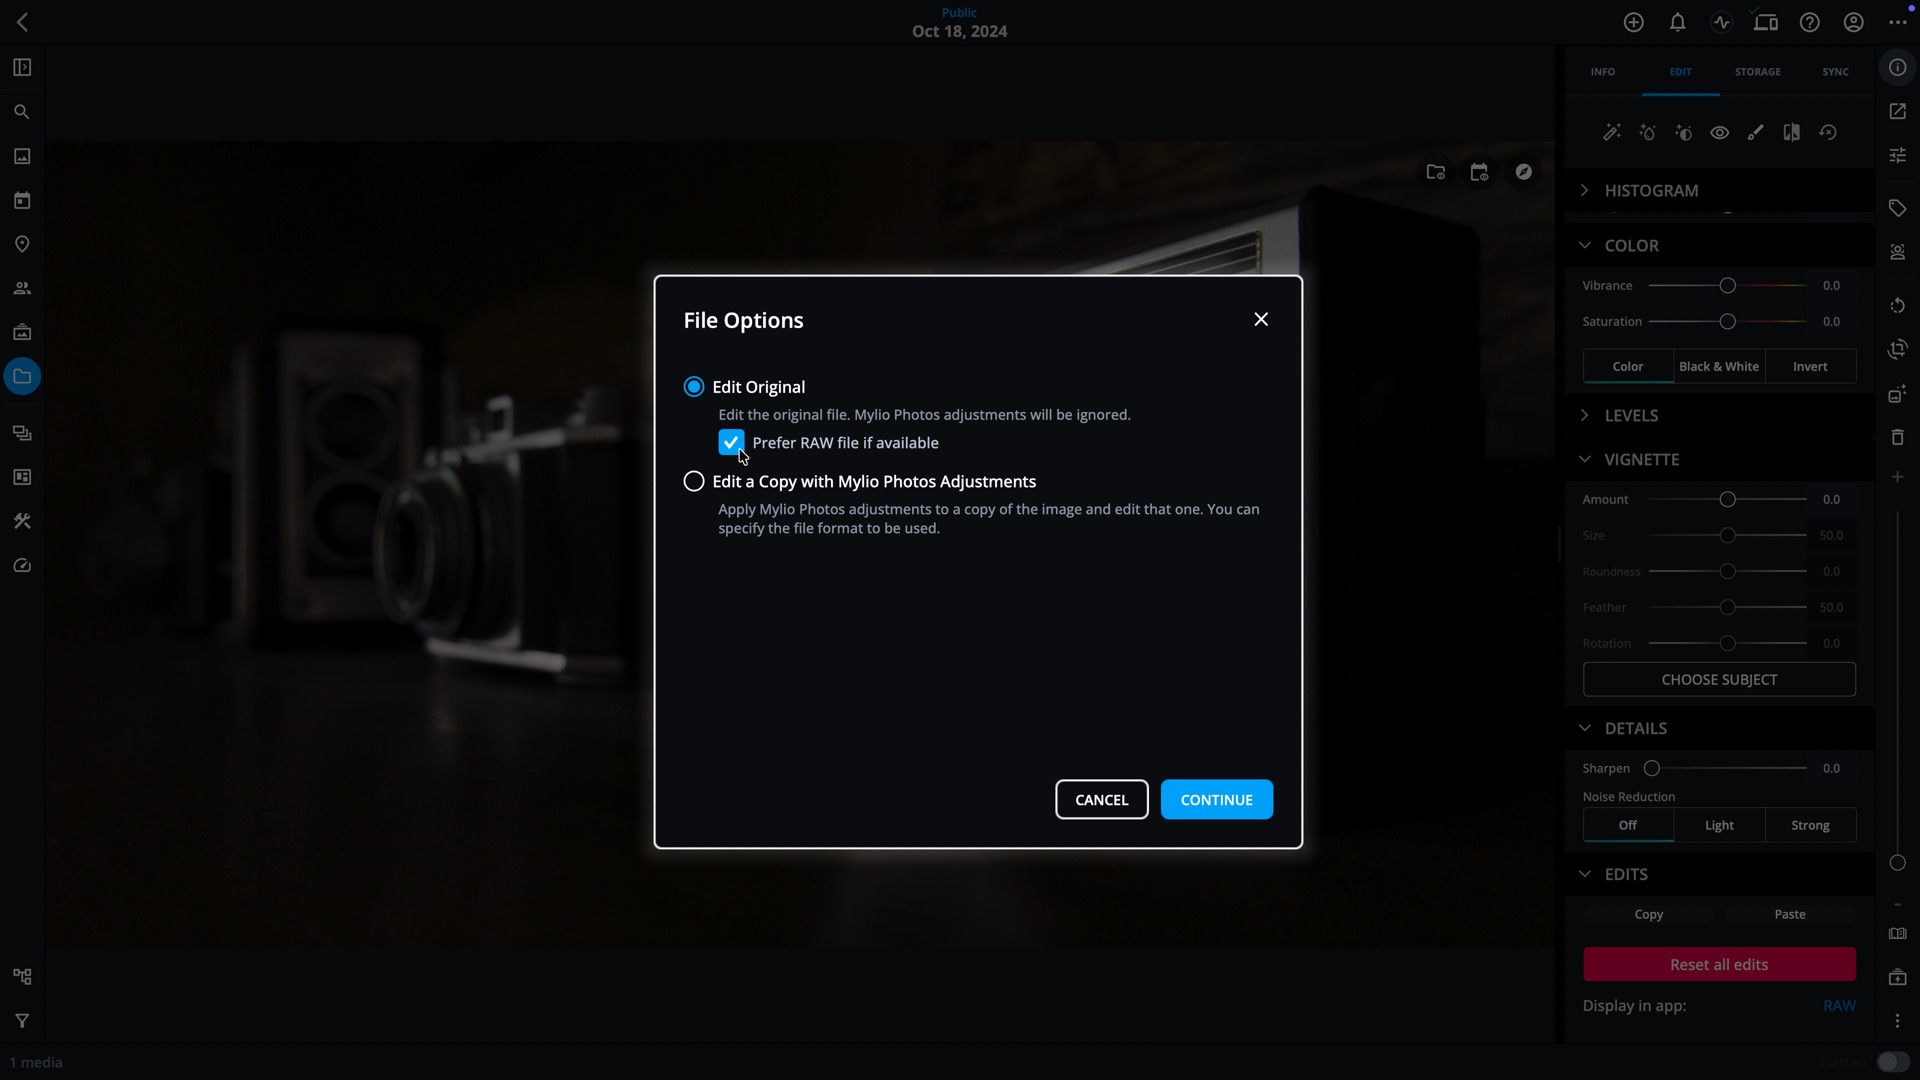
Task: Click the Vibrance slider handle
Action: (x=1727, y=286)
